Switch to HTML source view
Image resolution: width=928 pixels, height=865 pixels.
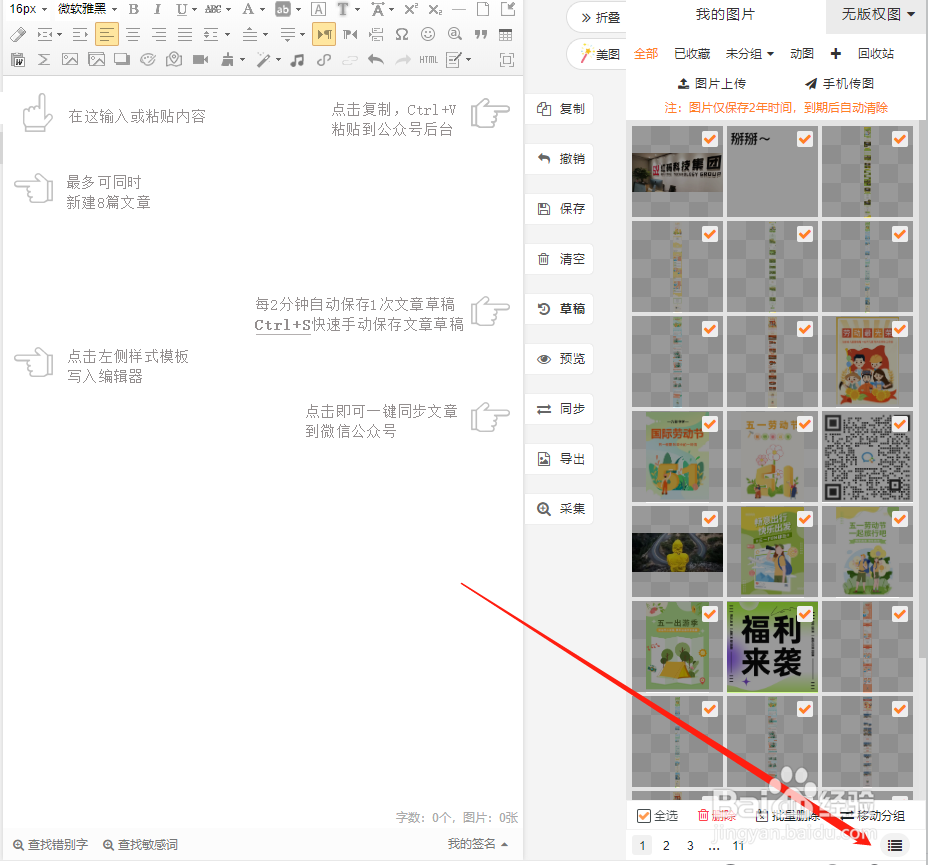(429, 59)
